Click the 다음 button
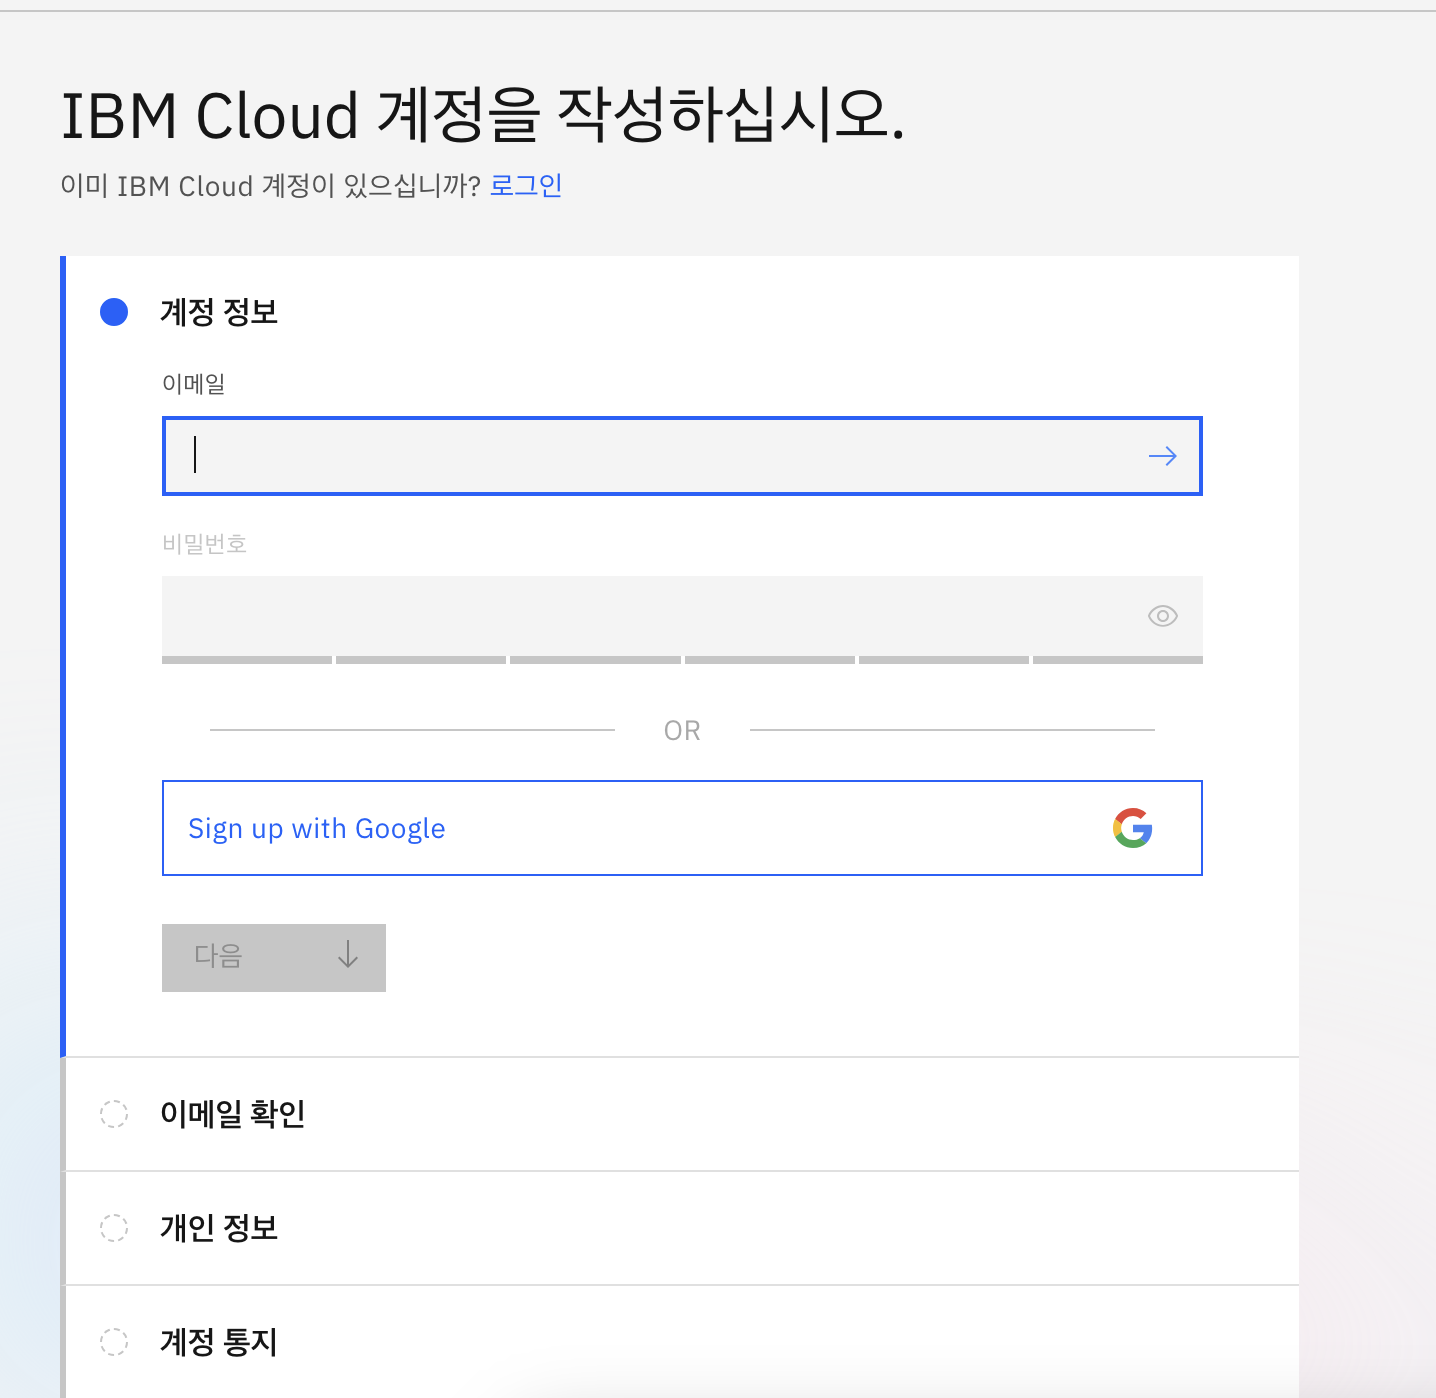The image size is (1436, 1398). (x=274, y=958)
